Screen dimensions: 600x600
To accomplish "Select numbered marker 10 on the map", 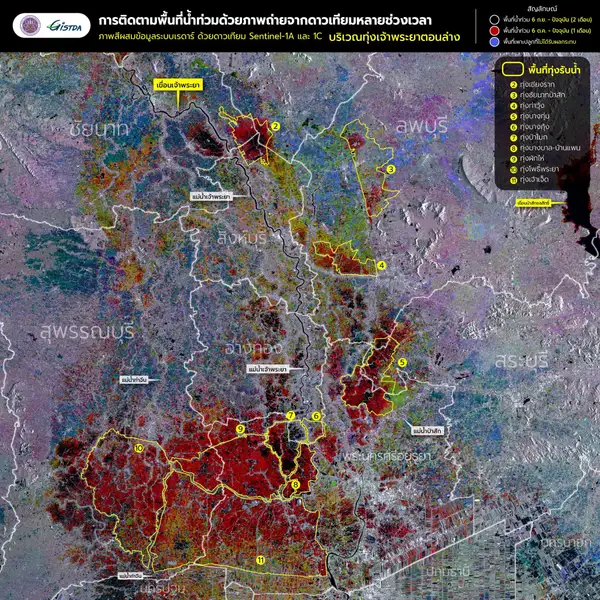I will coord(136,449).
